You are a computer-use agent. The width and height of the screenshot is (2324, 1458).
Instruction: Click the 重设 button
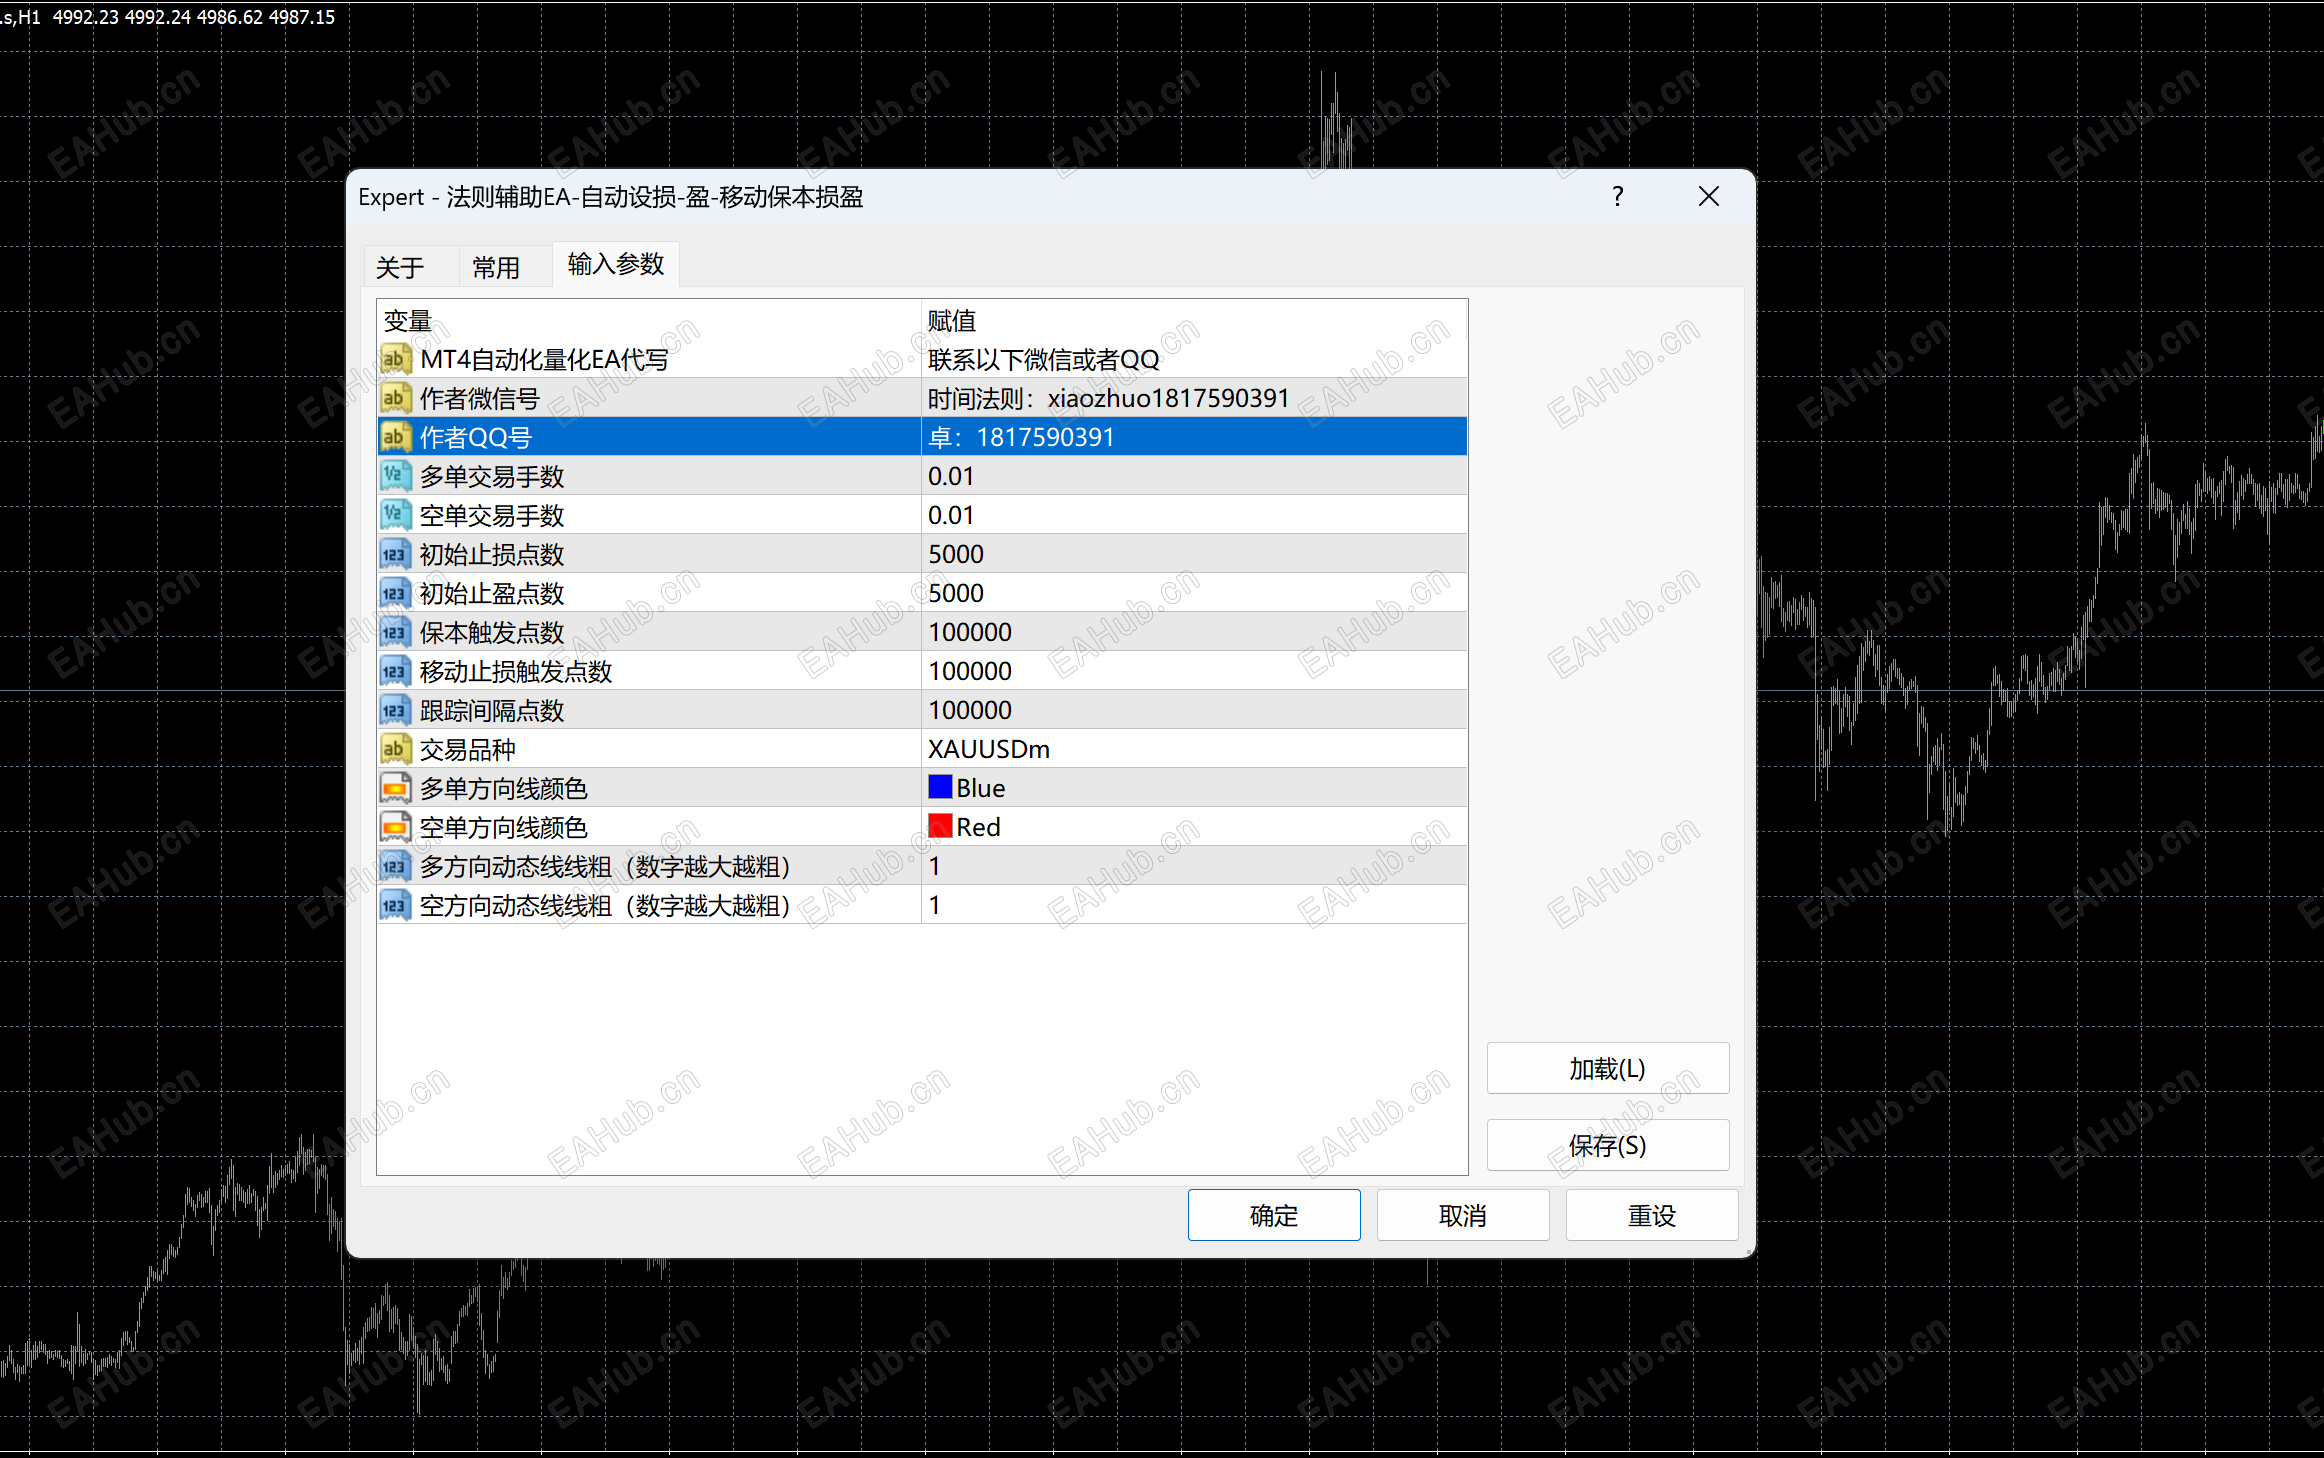[1651, 1215]
